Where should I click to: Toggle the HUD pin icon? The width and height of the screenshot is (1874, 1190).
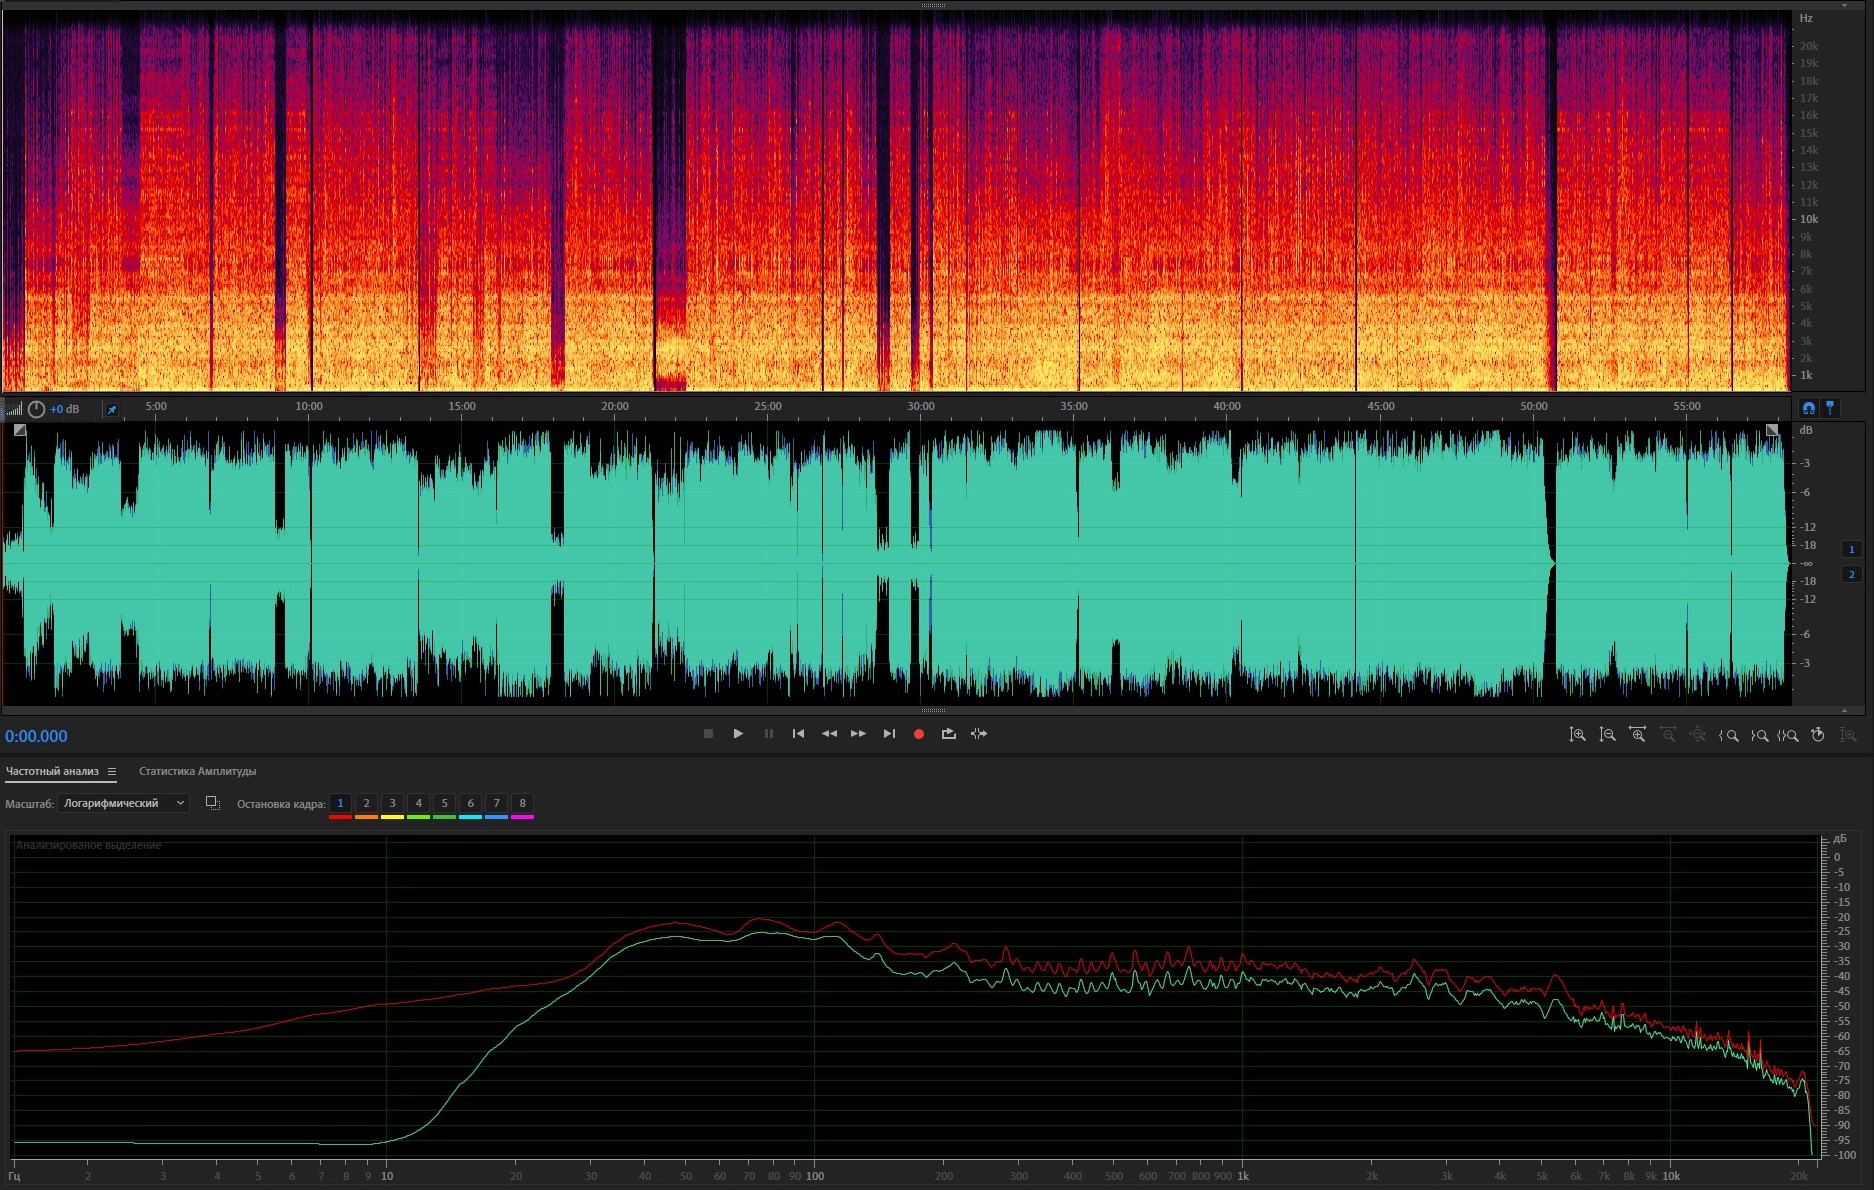[x=112, y=409]
